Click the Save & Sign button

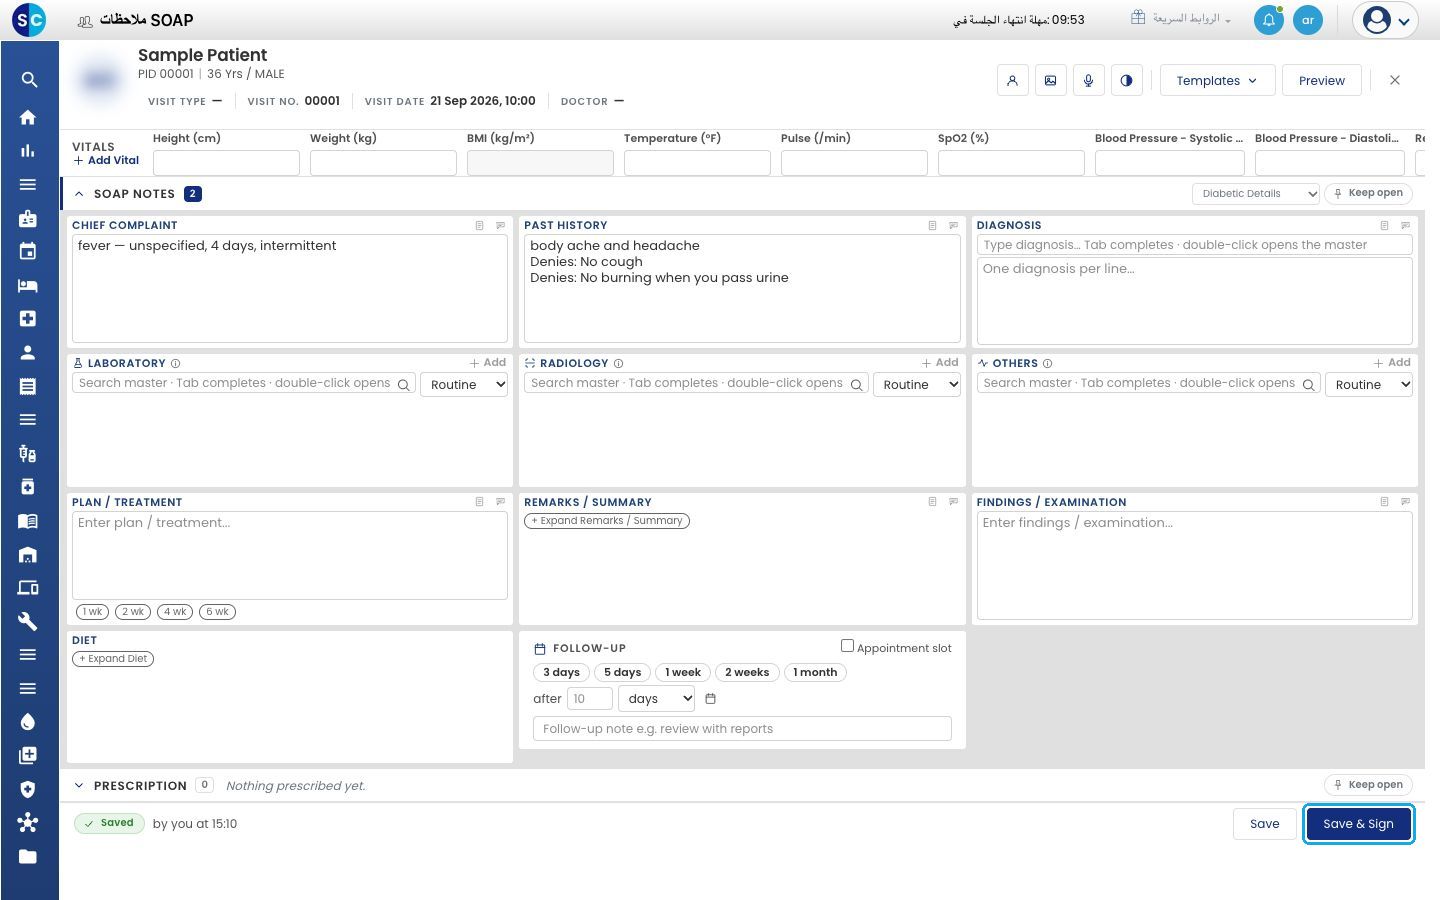[x=1358, y=824]
